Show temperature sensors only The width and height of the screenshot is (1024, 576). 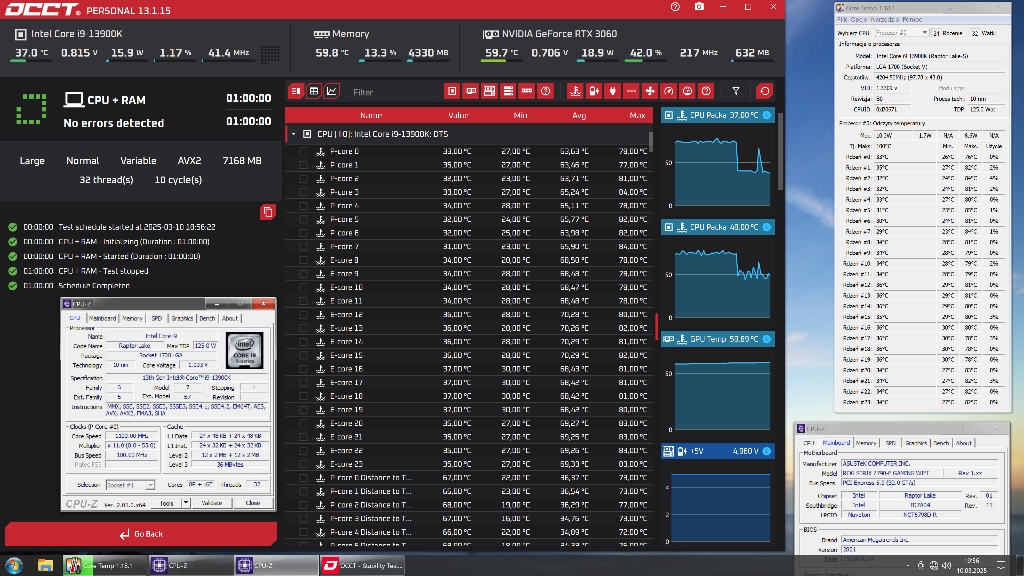[x=575, y=91]
